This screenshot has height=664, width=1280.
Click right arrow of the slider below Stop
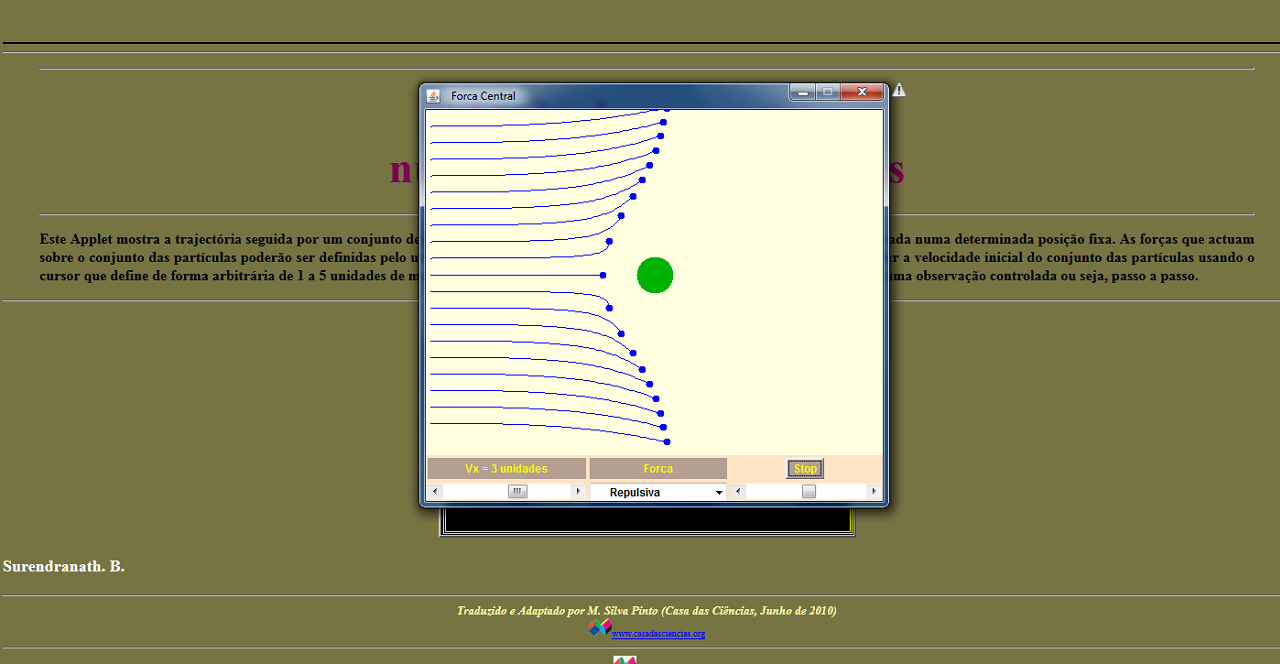coord(873,492)
